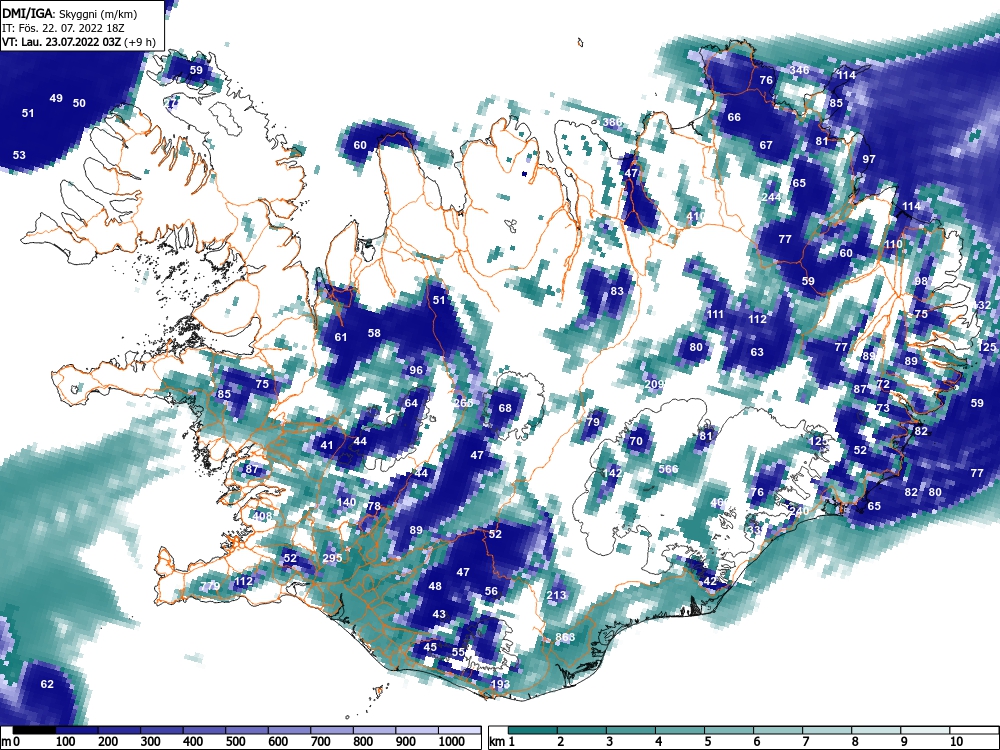Click the value 67 in the northeast
This screenshot has height=750, width=1000.
(766, 145)
